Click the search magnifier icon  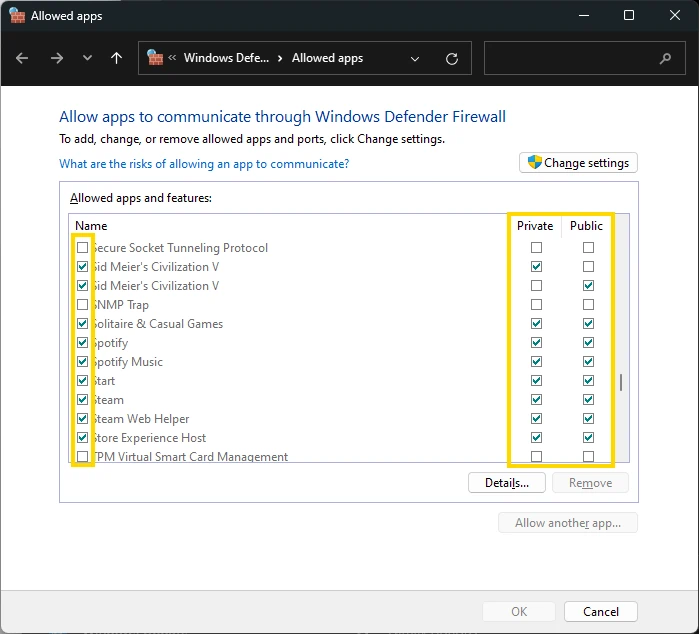665,58
